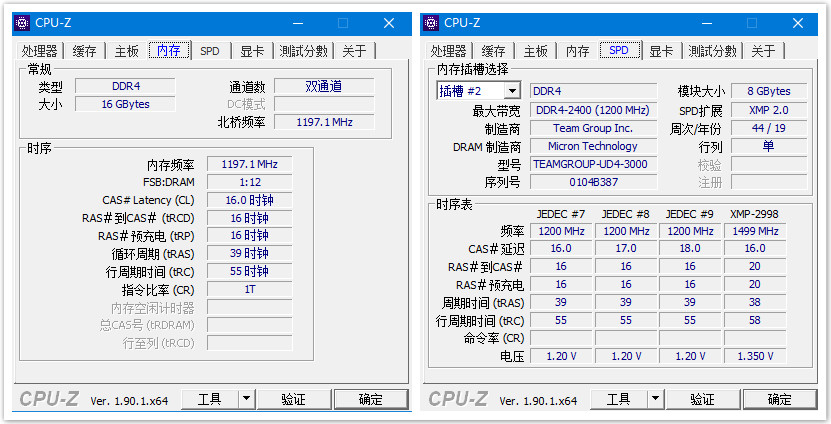Click the tRAS 39 时钟 value
831x424 pixels.
(249, 253)
